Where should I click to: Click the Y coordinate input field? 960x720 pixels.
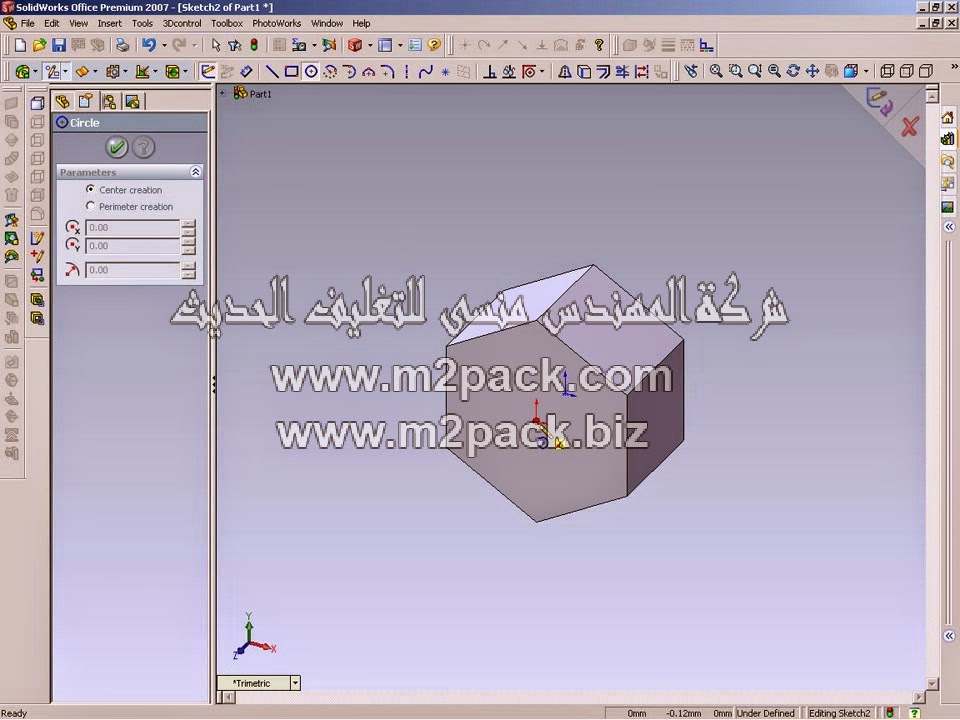[132, 246]
